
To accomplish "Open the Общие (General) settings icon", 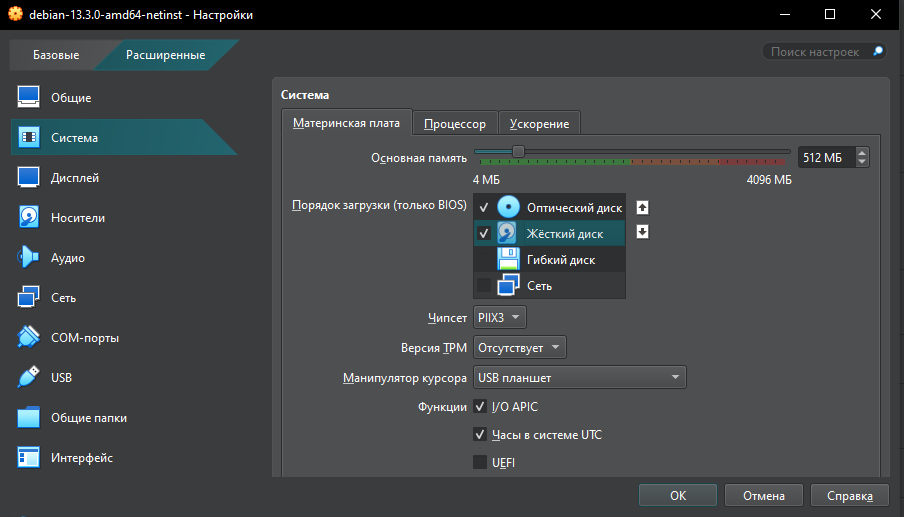I will 28,98.
